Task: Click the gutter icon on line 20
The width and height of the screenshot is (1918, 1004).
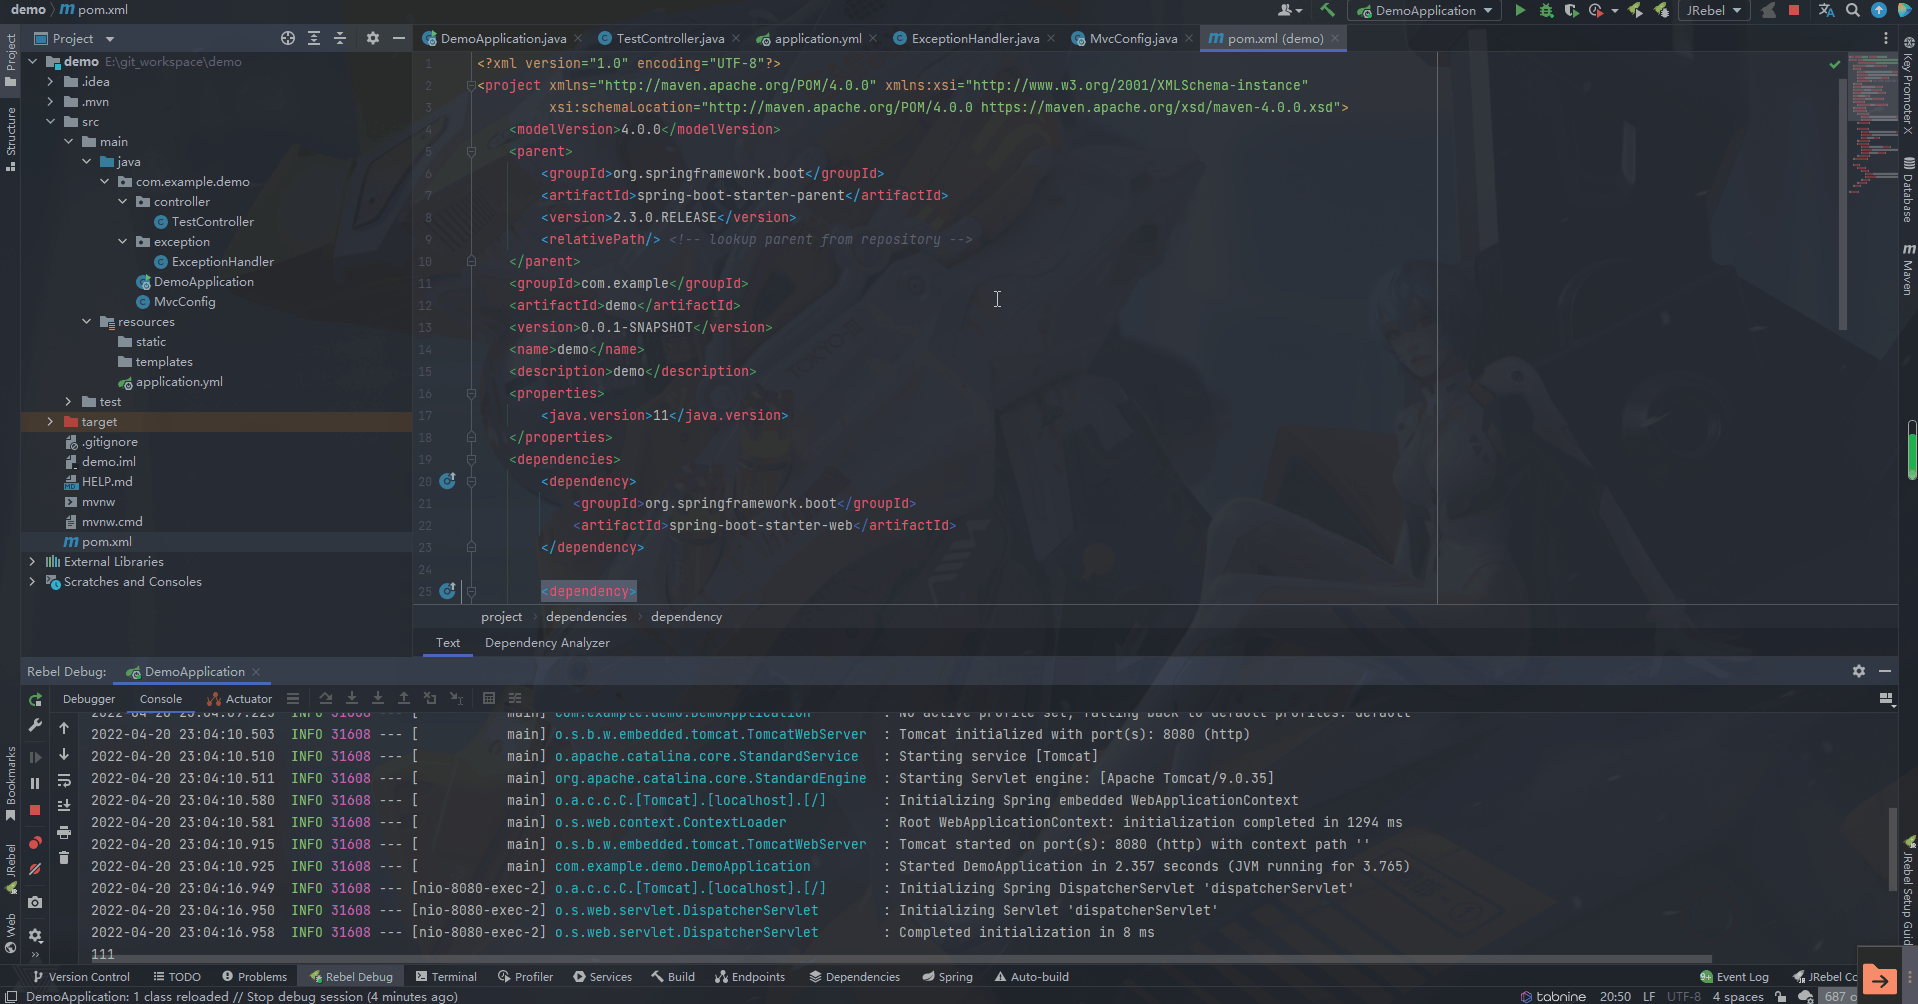Action: click(447, 481)
